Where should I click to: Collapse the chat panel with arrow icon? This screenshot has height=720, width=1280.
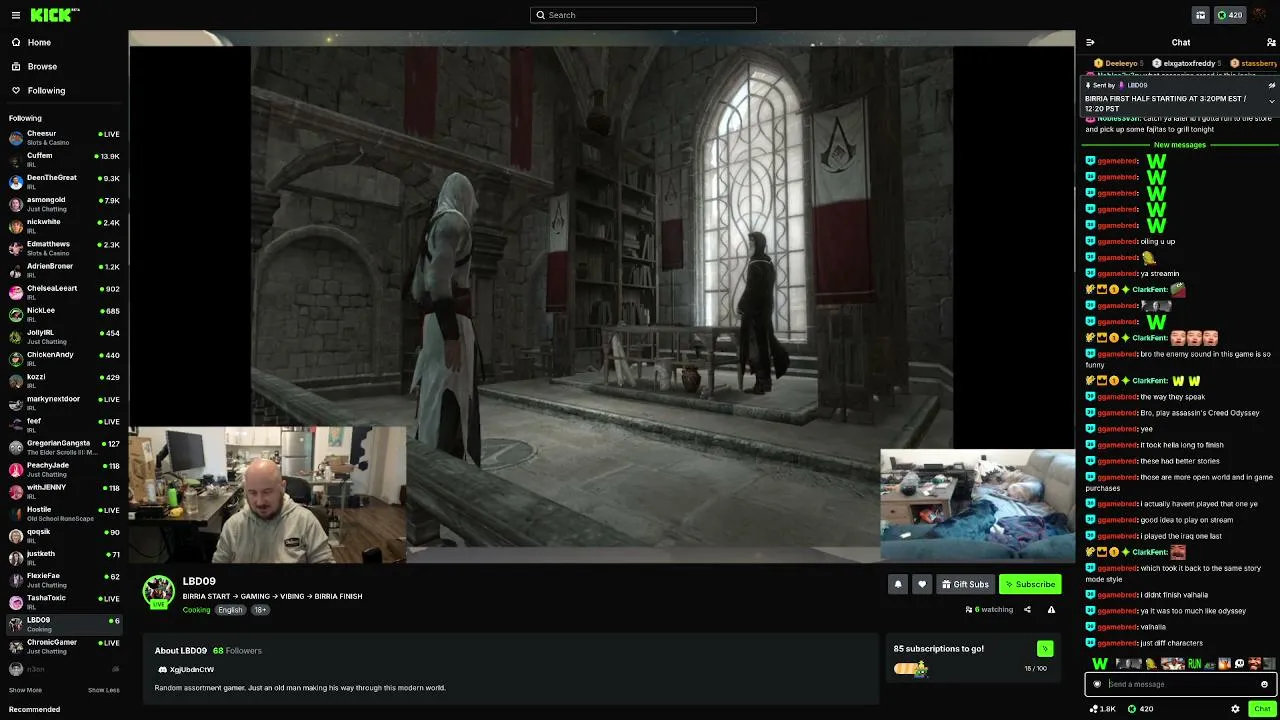(1090, 42)
